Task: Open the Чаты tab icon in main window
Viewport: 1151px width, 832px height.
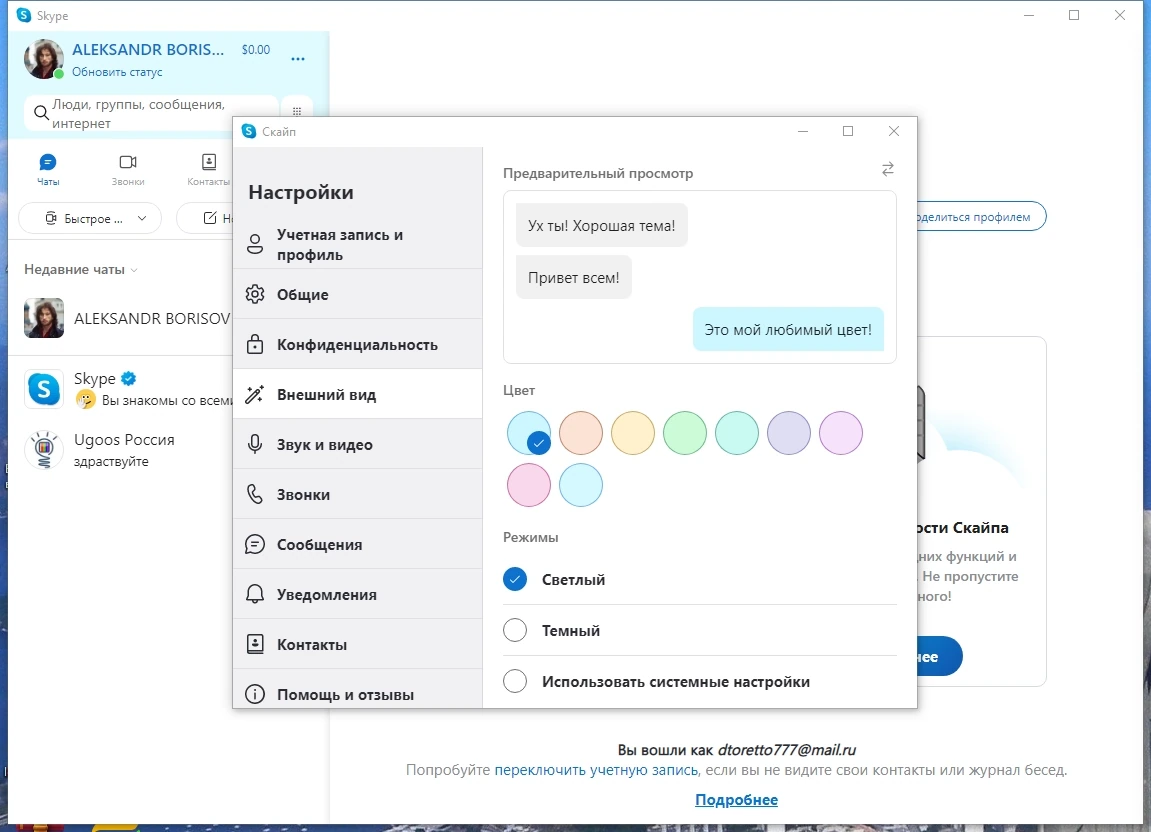Action: [x=48, y=162]
